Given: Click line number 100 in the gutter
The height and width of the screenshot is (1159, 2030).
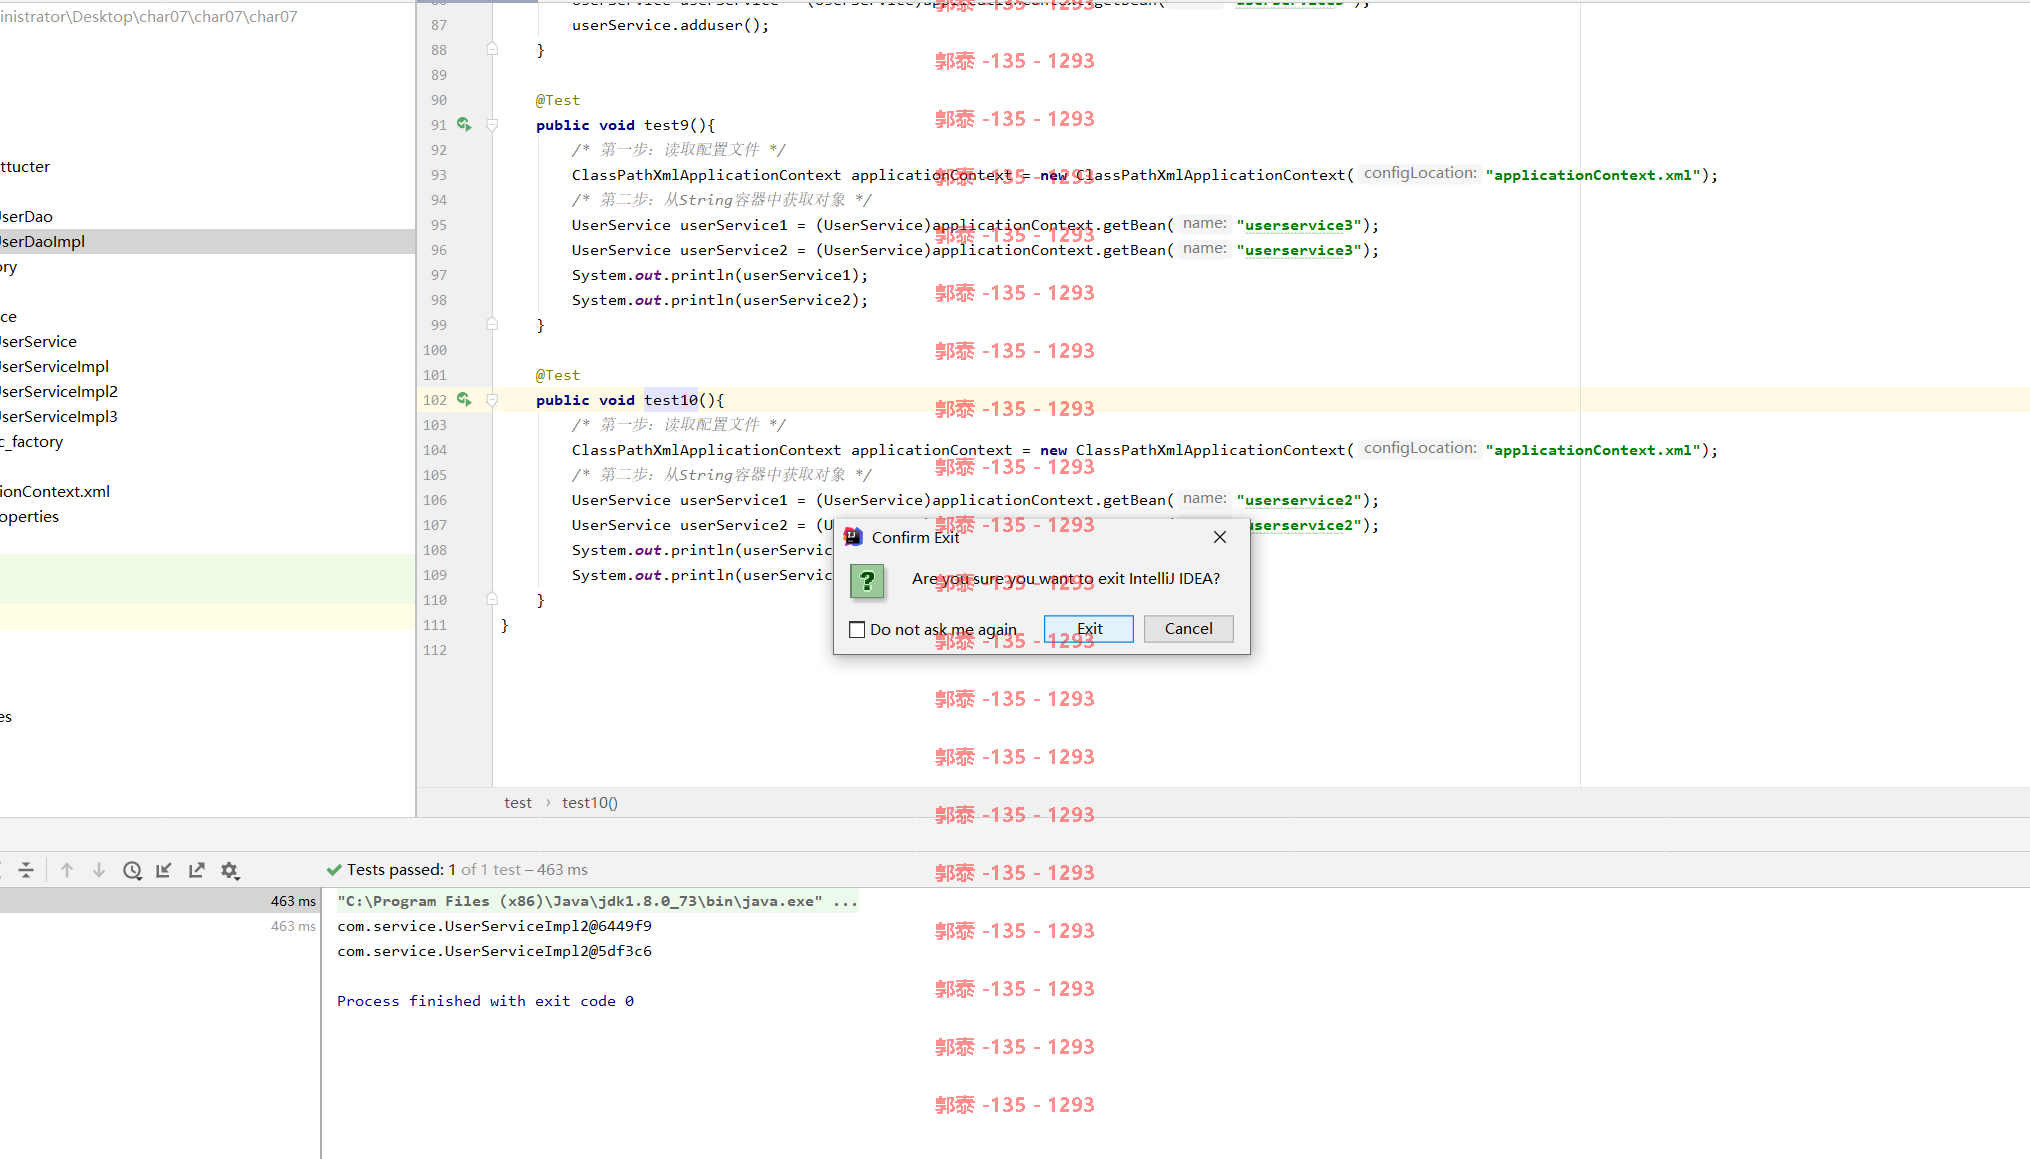Looking at the screenshot, I should pyautogui.click(x=435, y=350).
